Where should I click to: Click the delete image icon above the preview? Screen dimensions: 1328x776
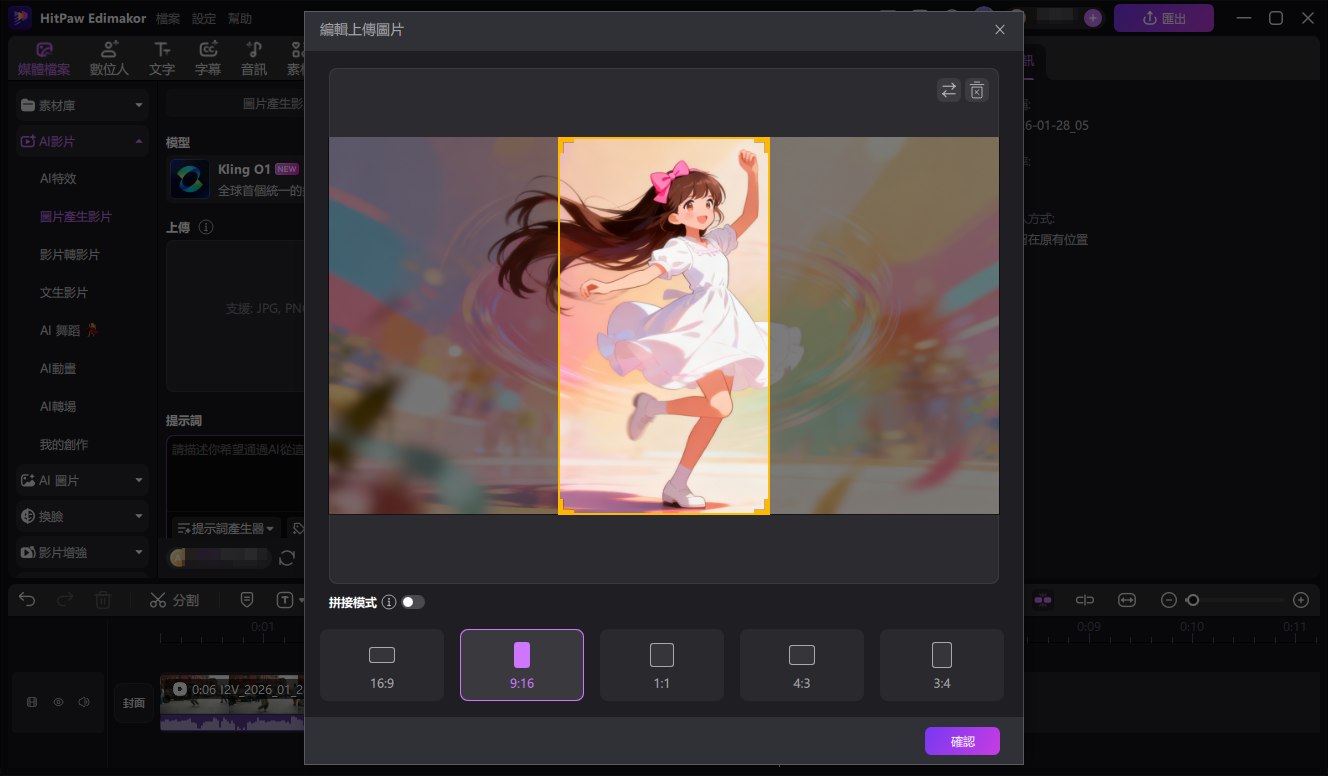coord(977,90)
